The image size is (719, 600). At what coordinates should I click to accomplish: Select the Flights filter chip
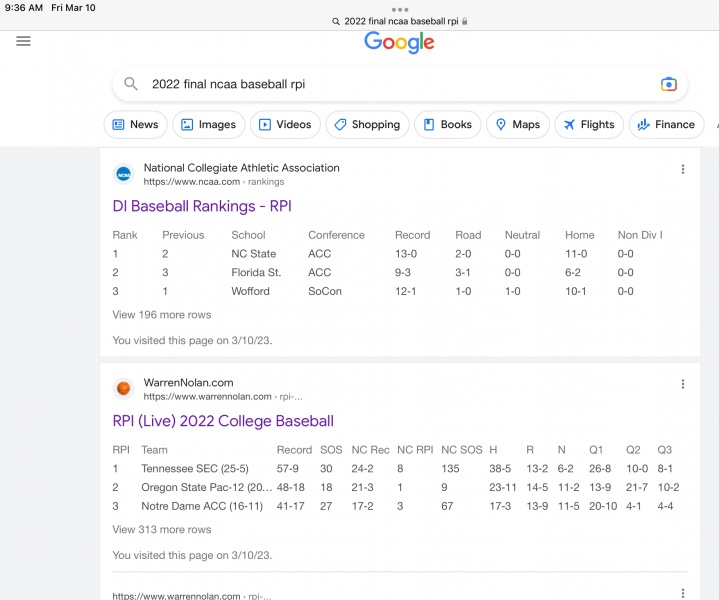pyautogui.click(x=589, y=125)
